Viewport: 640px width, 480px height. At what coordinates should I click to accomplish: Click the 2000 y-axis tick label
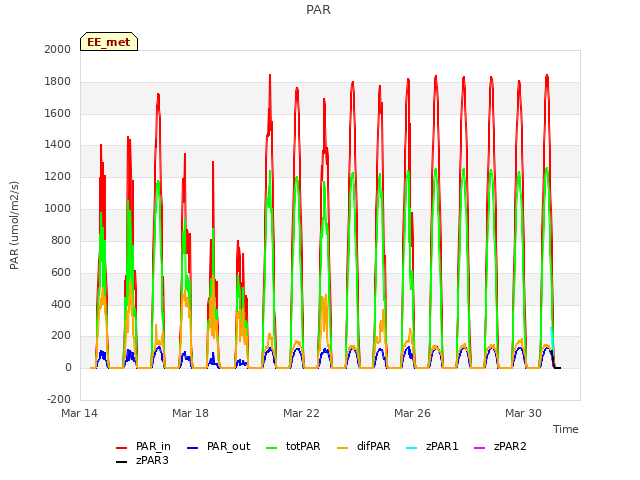tap(58, 49)
